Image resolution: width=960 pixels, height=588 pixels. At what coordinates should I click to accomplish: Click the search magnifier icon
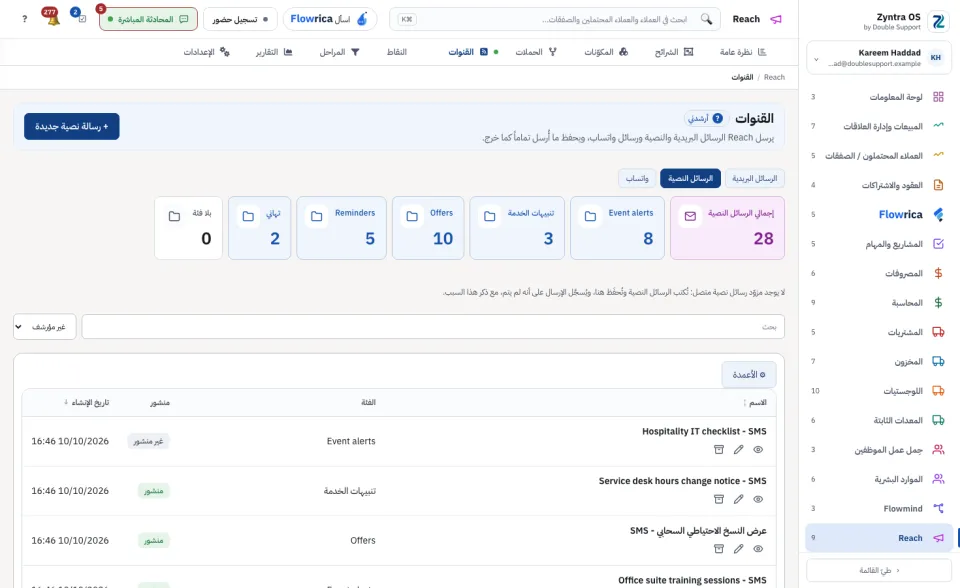(707, 19)
